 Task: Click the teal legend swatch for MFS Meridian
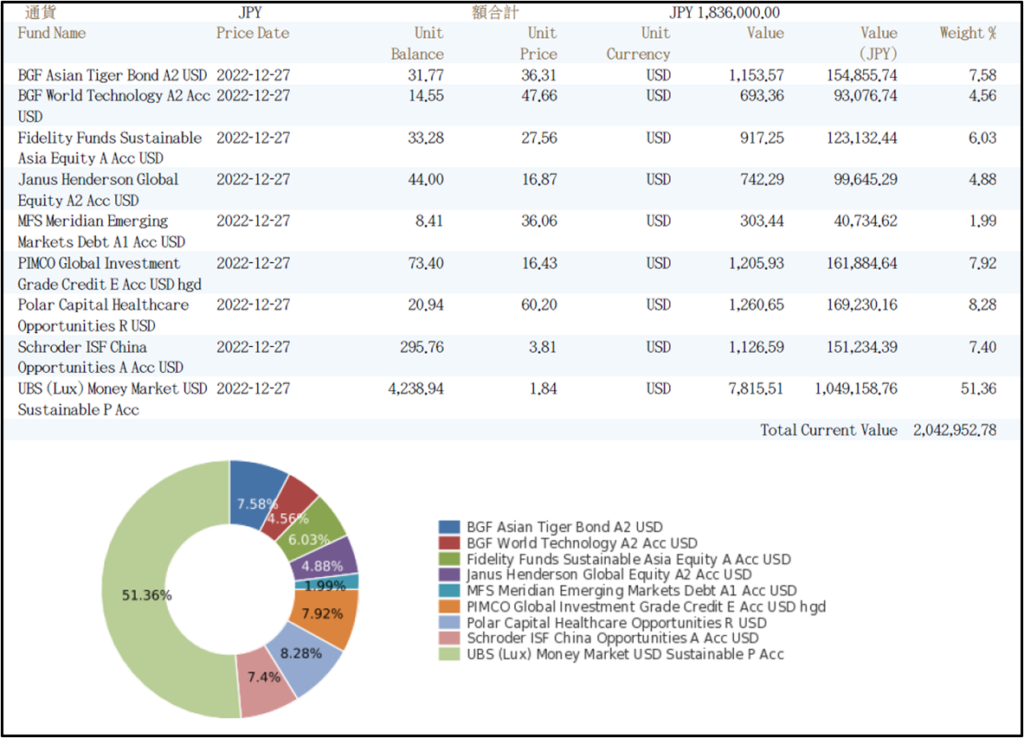tap(449, 590)
